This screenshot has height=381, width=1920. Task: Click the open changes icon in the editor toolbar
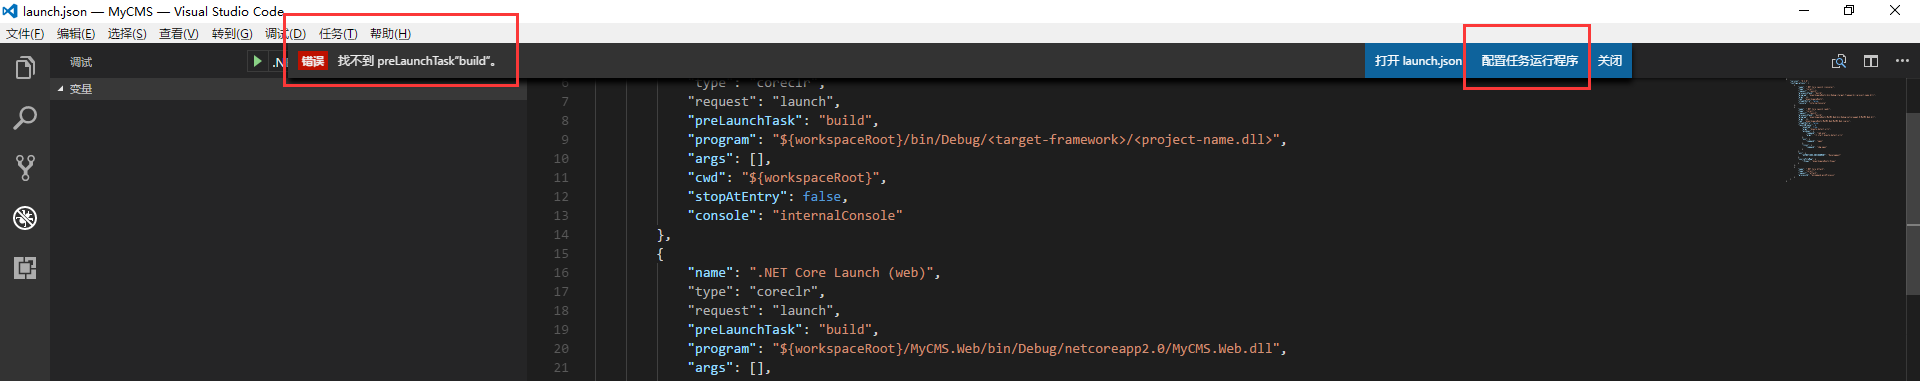pos(1839,61)
